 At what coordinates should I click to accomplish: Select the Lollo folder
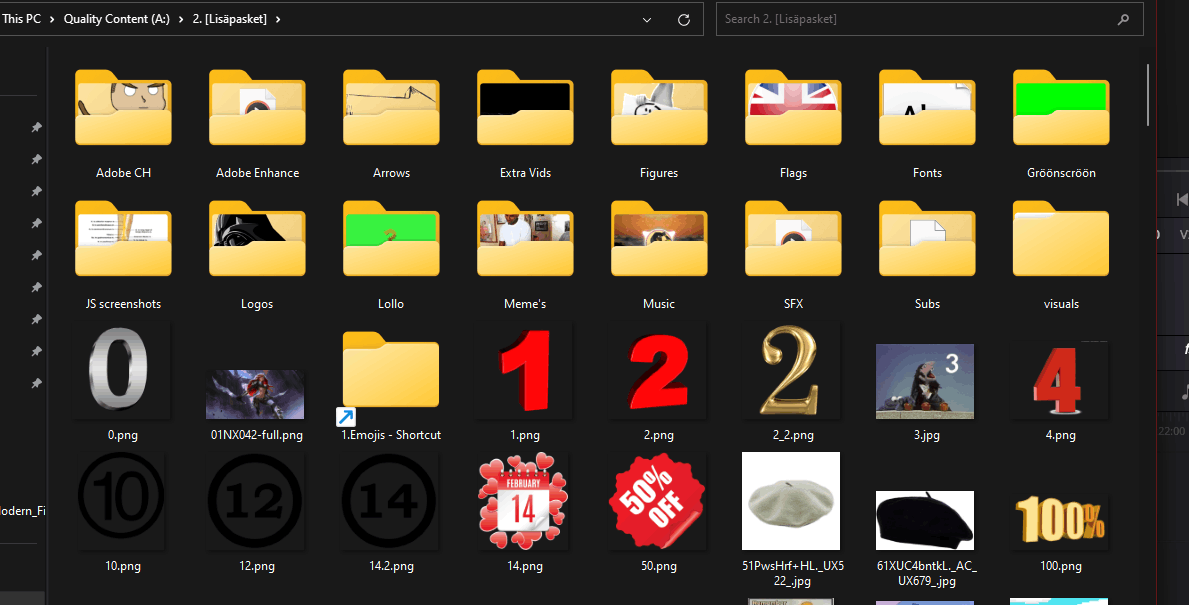(391, 239)
